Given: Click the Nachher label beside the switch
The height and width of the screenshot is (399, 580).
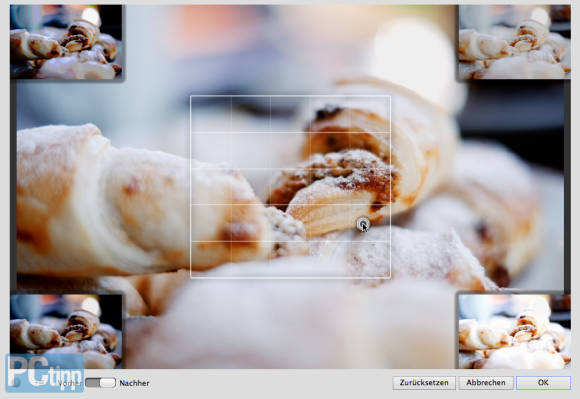Looking at the screenshot, I should point(134,383).
